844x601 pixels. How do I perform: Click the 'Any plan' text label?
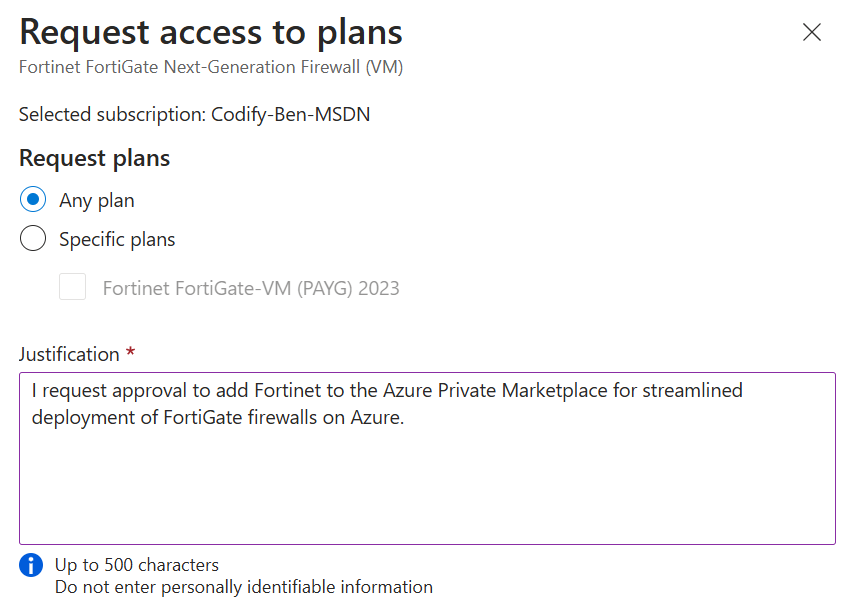point(97,201)
